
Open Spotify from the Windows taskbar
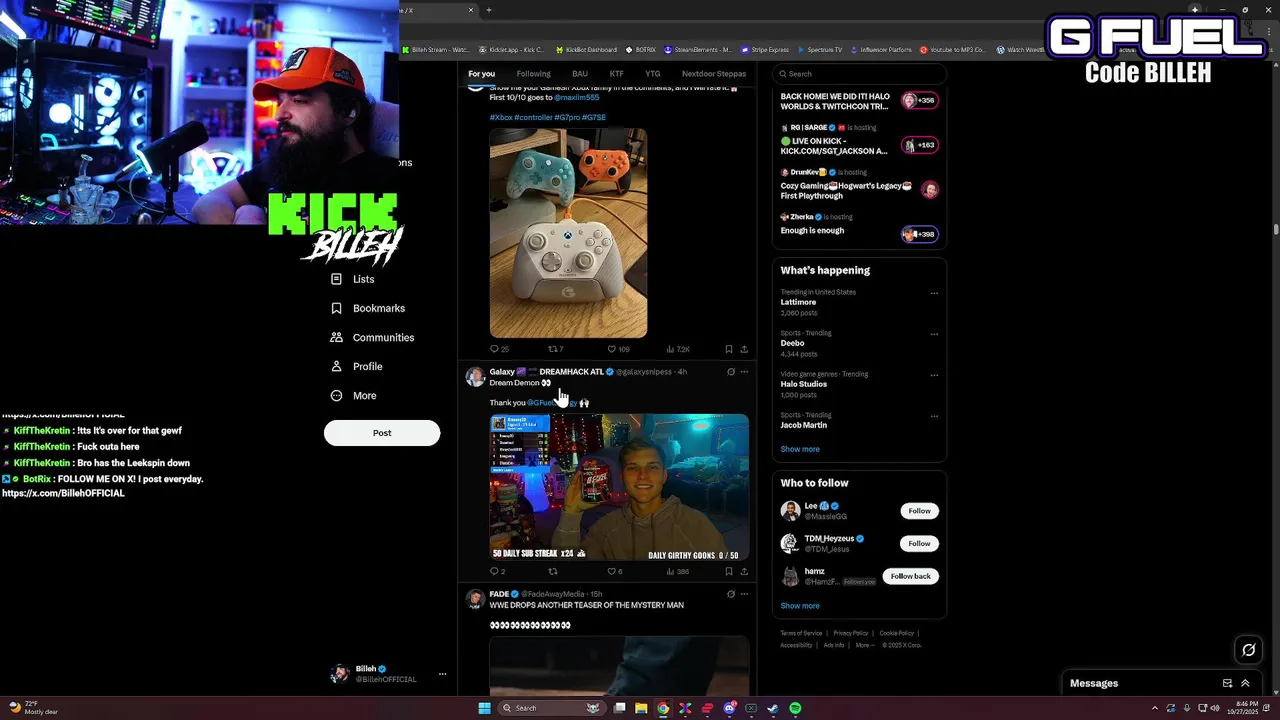point(795,708)
